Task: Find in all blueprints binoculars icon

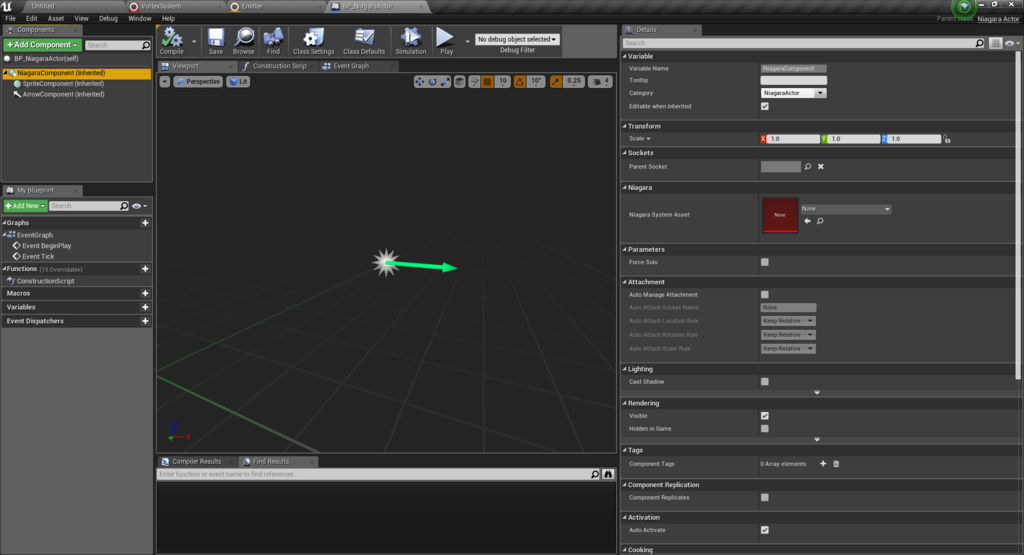Action: click(x=608, y=474)
